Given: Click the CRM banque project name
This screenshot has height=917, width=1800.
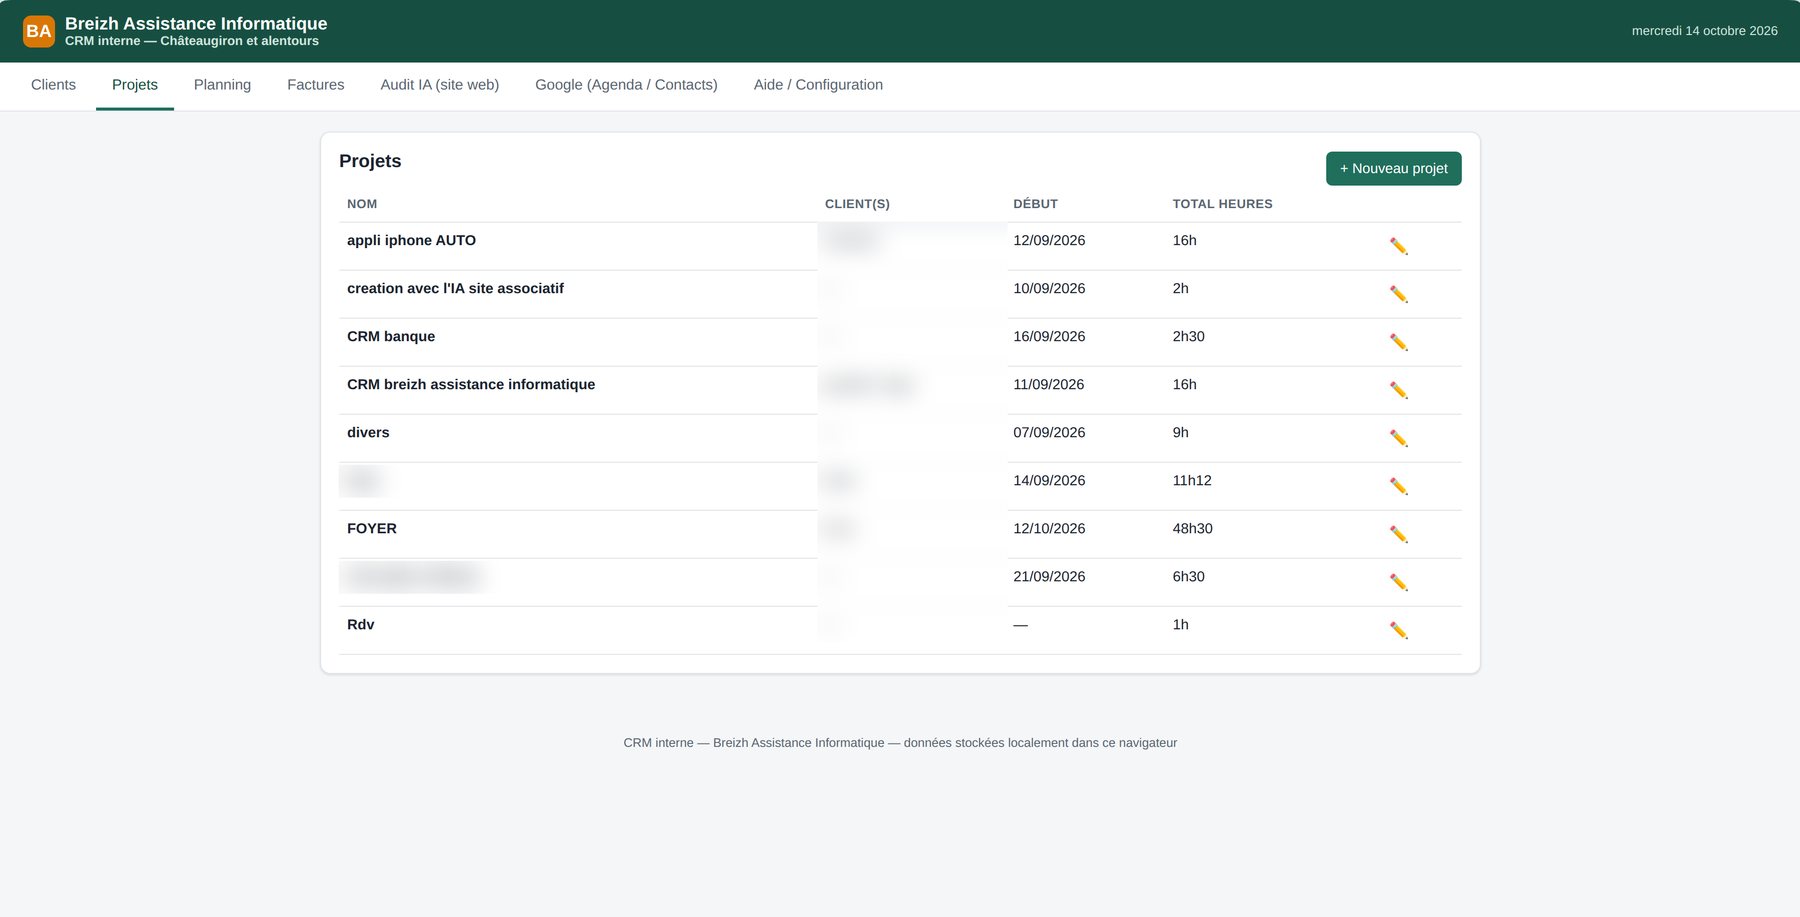Looking at the screenshot, I should (391, 336).
